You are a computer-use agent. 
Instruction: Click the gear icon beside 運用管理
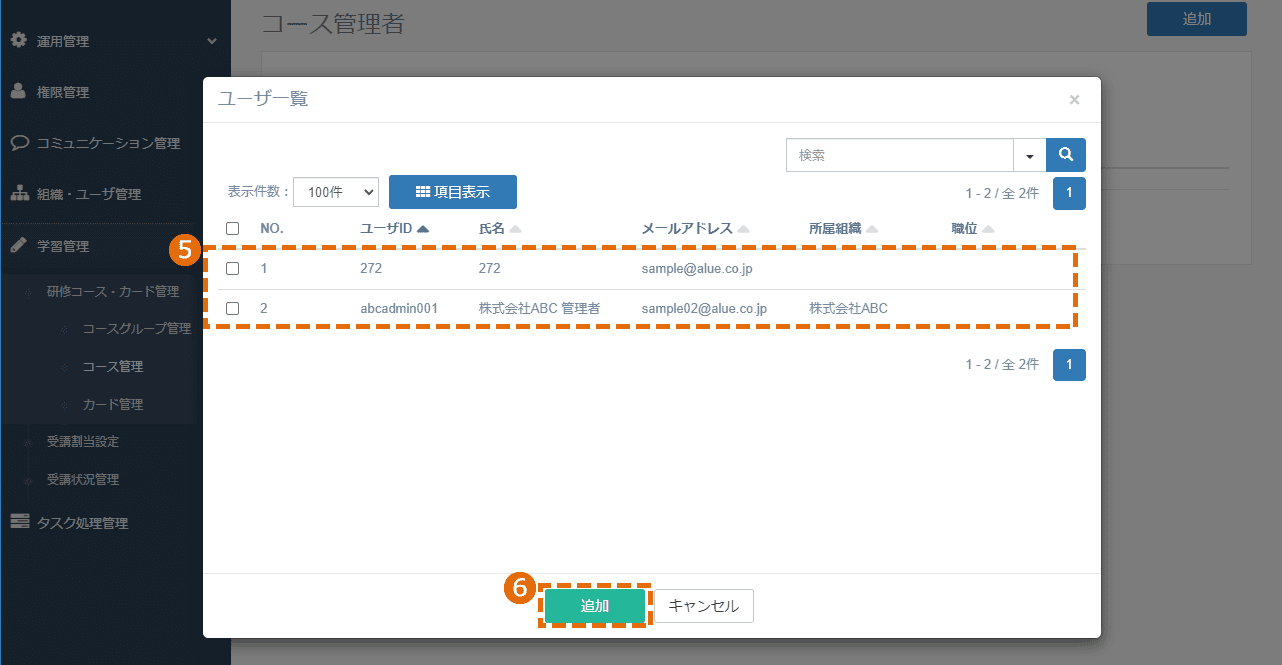18,40
